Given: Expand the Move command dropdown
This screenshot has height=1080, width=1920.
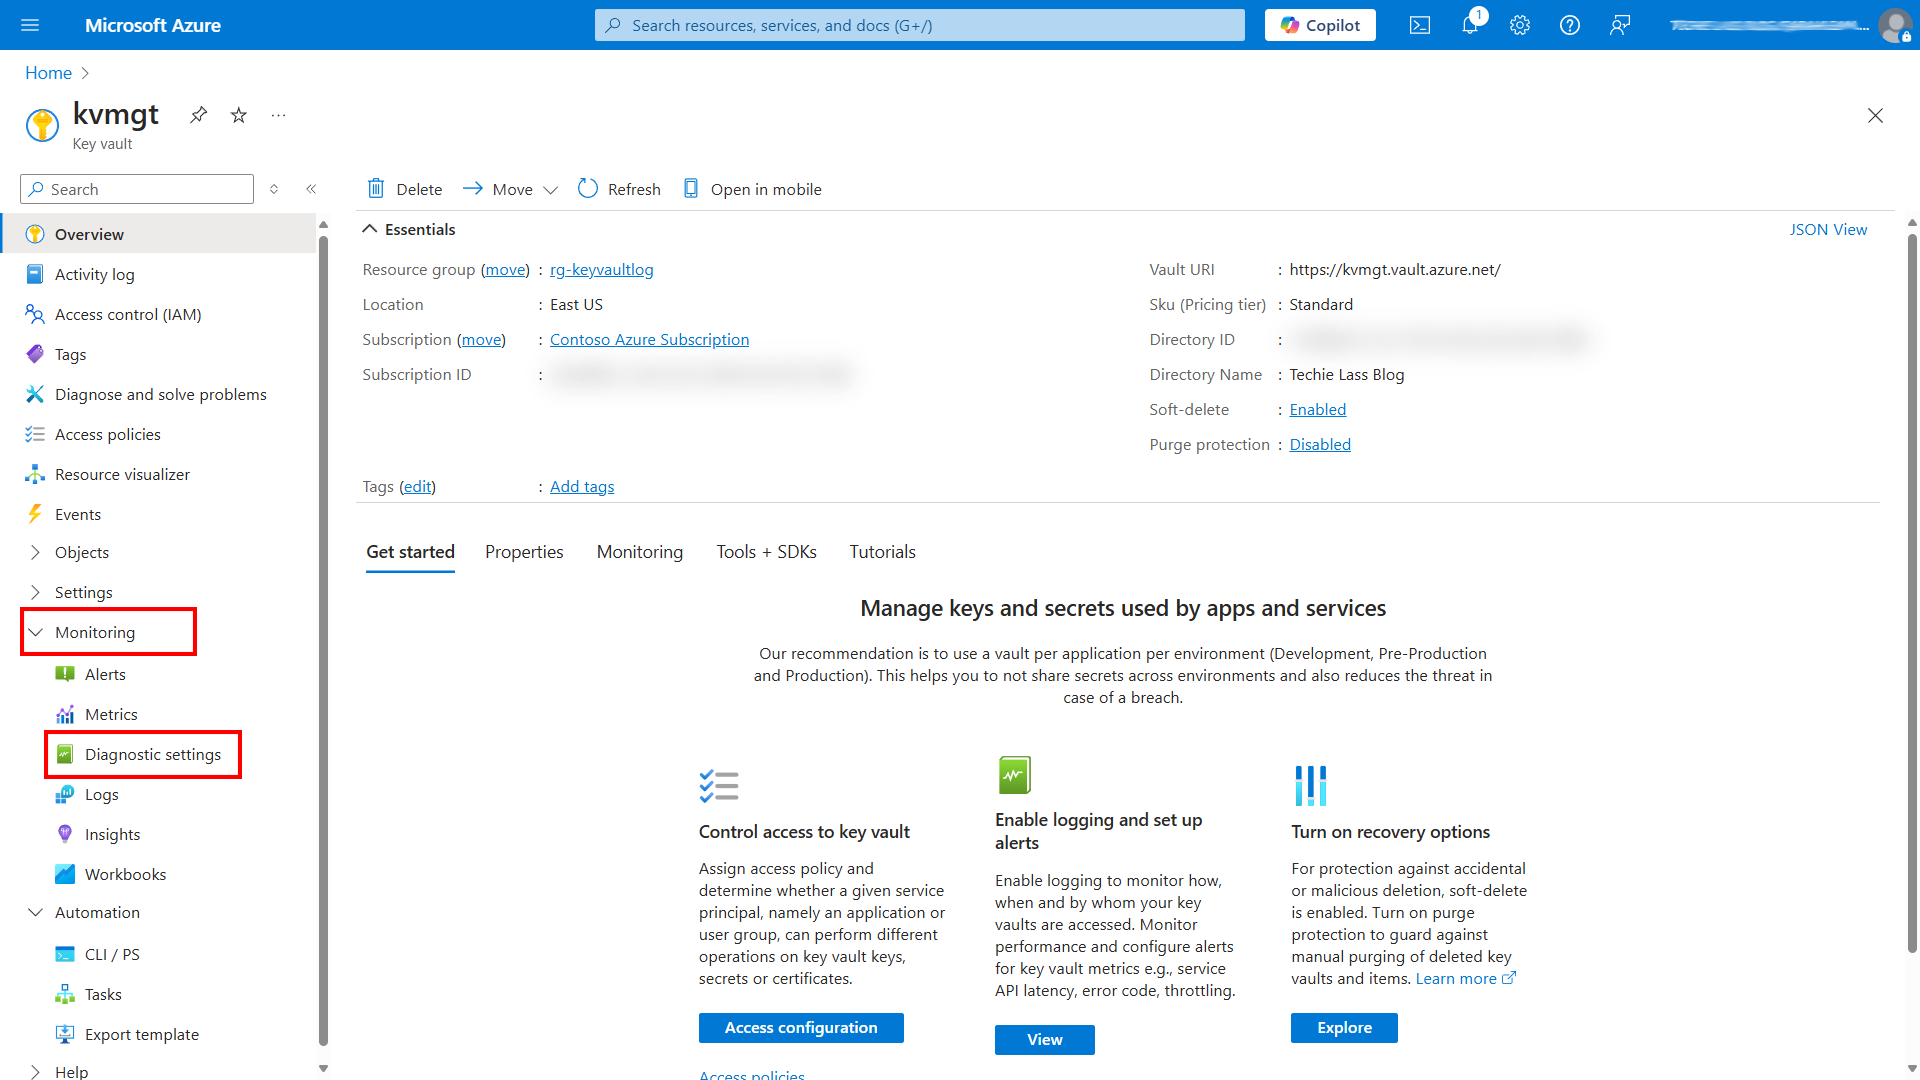Looking at the screenshot, I should pyautogui.click(x=552, y=188).
